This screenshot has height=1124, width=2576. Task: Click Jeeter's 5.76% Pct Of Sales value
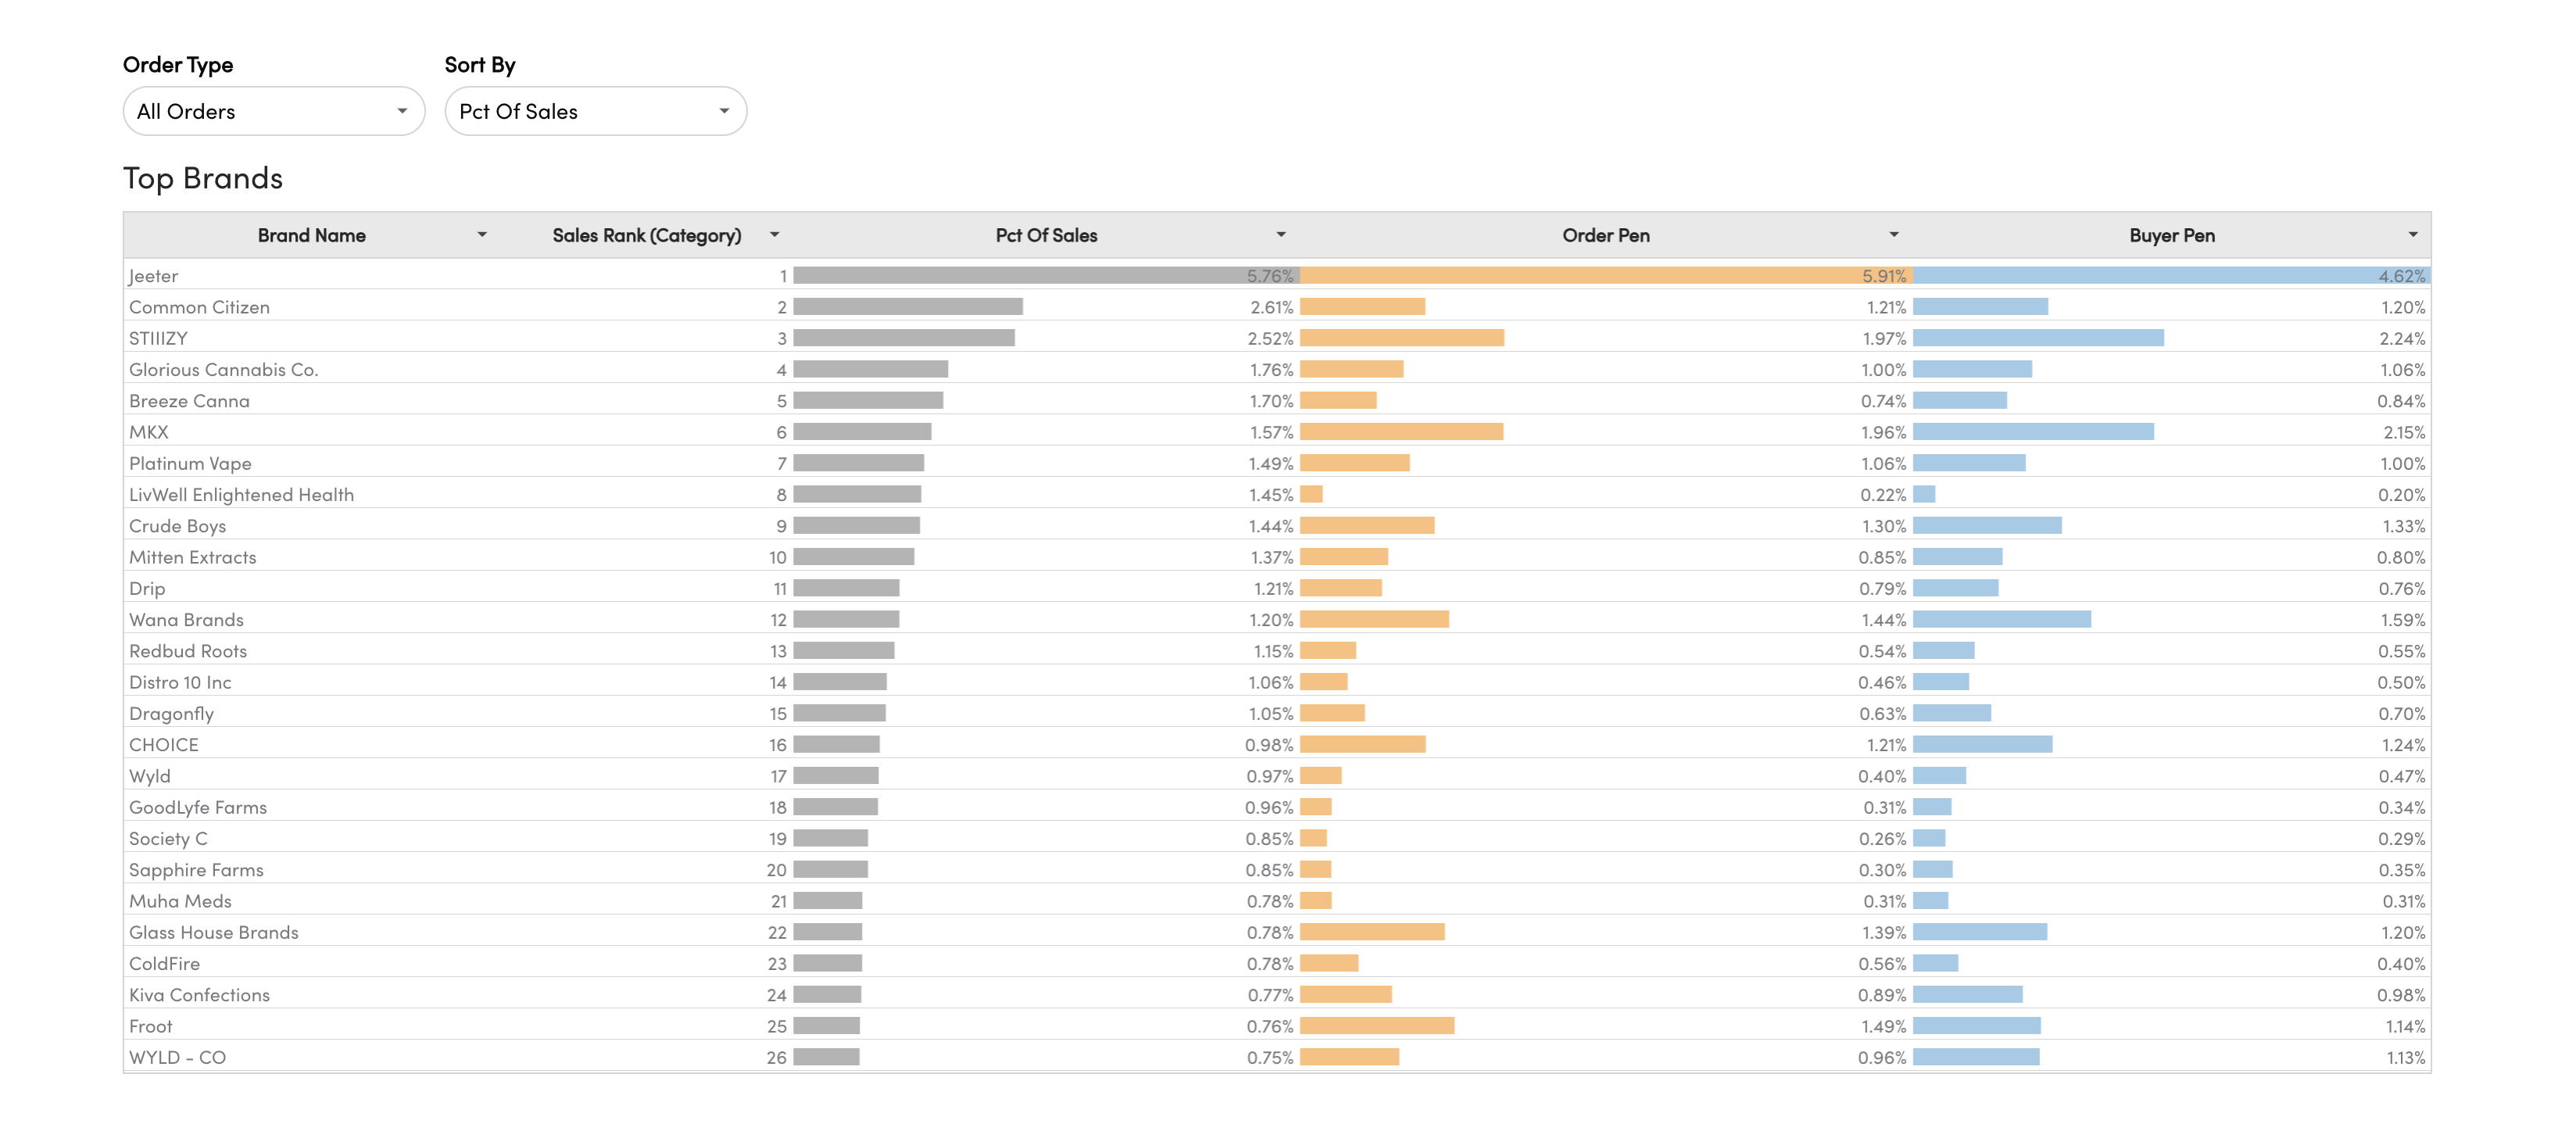[1270, 276]
